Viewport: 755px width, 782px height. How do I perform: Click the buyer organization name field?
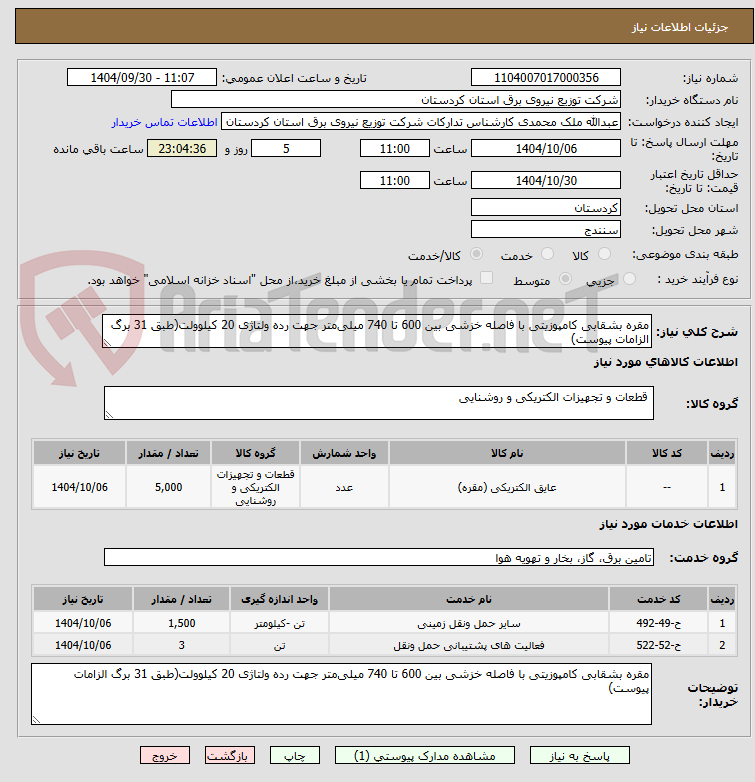396,100
